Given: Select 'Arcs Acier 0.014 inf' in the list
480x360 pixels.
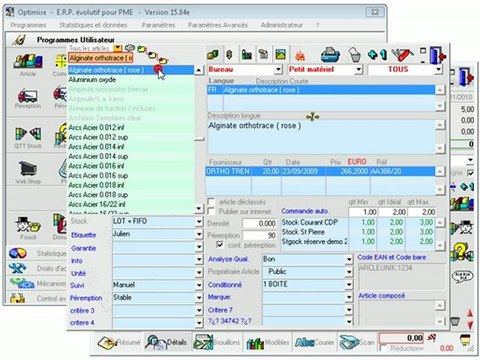Looking at the screenshot, I should coord(131,147).
